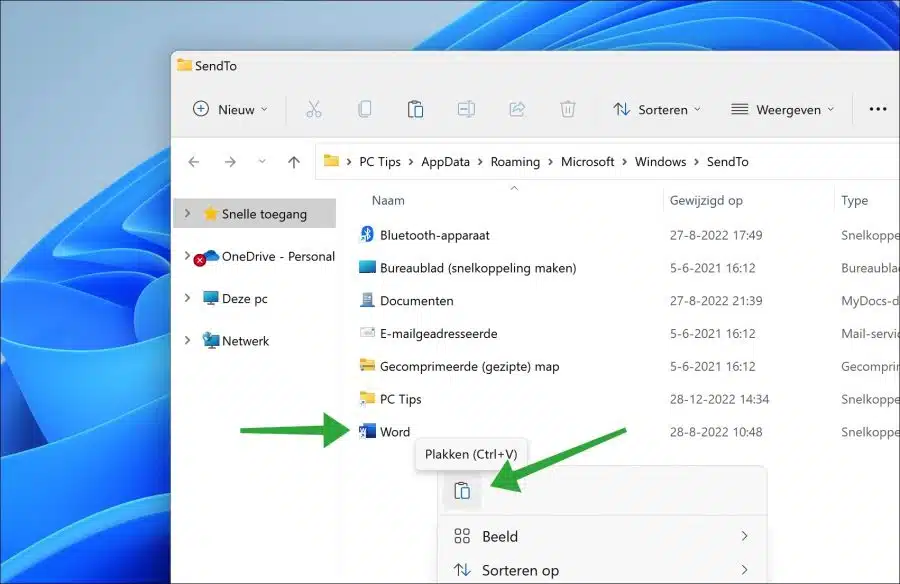Open the Weergeven dropdown
900x584 pixels.
tap(782, 109)
